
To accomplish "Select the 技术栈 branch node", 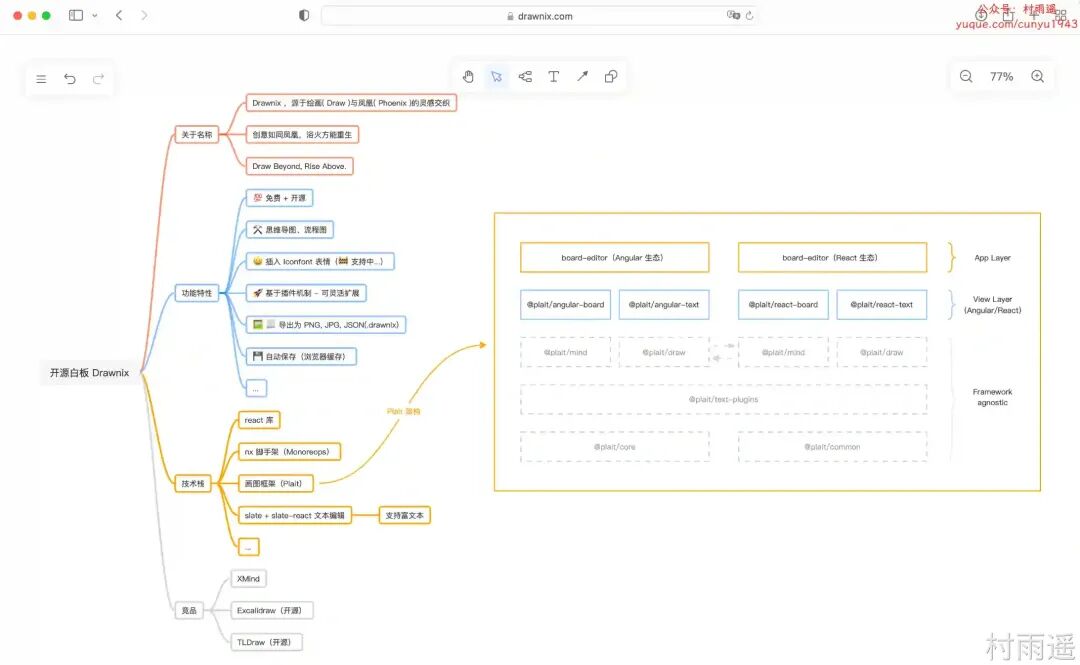I will pos(193,484).
